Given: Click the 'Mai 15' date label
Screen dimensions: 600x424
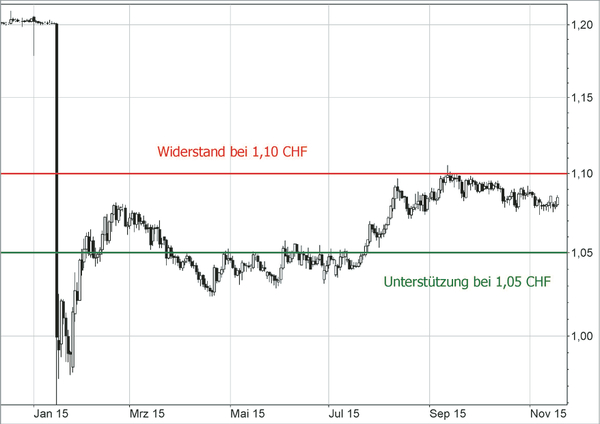Looking at the screenshot, I should pyautogui.click(x=248, y=414).
